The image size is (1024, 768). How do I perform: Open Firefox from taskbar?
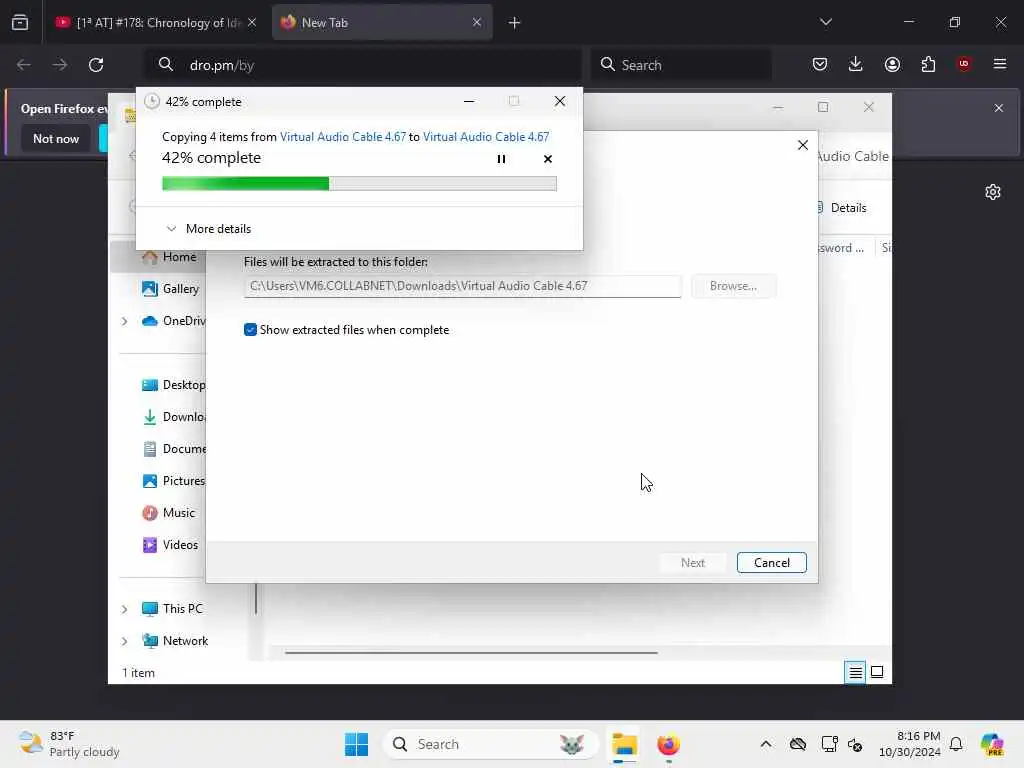click(x=668, y=744)
